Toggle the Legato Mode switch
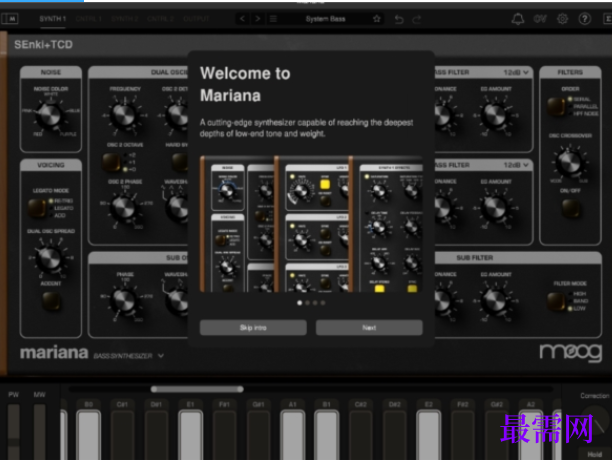 tap(37, 208)
